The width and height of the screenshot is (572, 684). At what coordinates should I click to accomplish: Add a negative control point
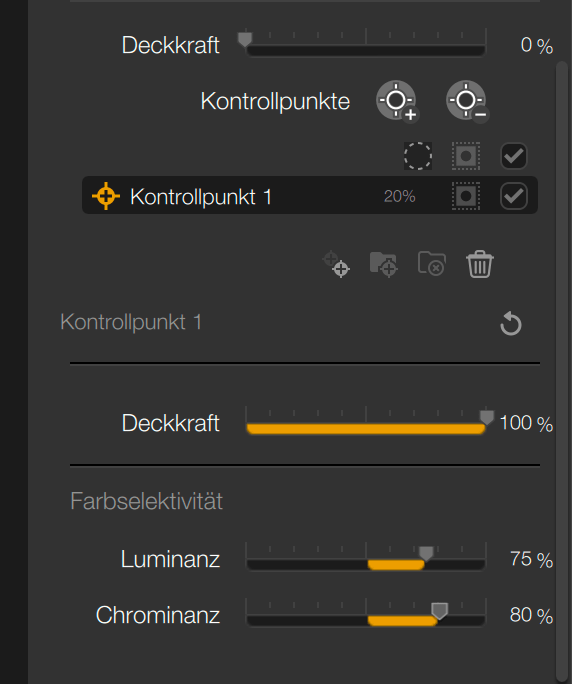(x=467, y=101)
